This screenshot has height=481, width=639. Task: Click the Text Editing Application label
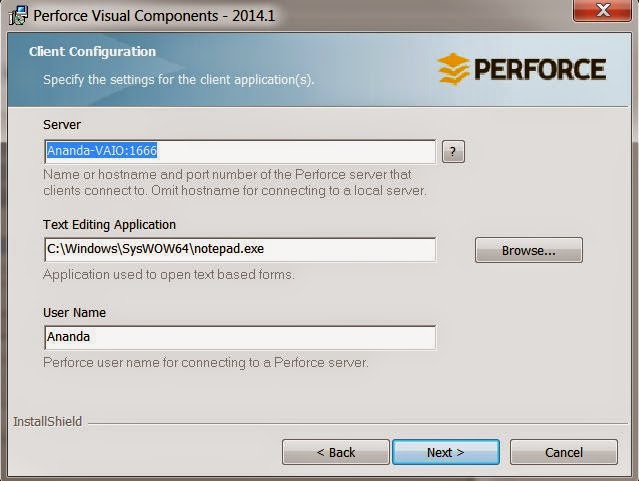pyautogui.click(x=109, y=225)
